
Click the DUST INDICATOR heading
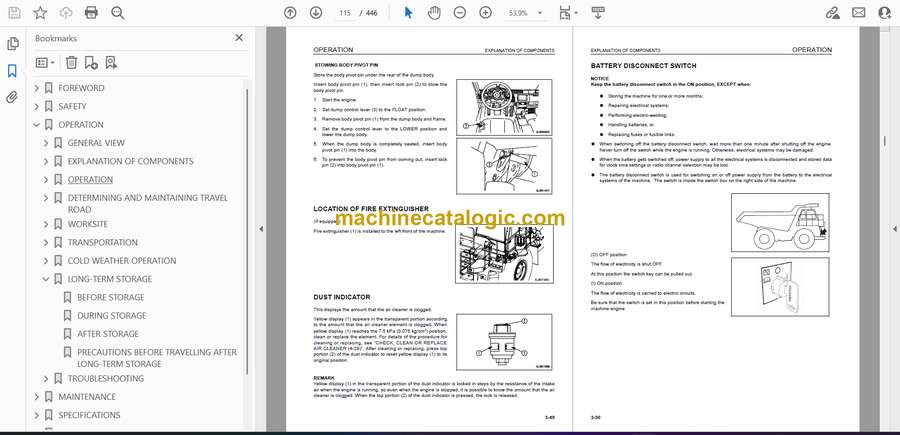(342, 297)
